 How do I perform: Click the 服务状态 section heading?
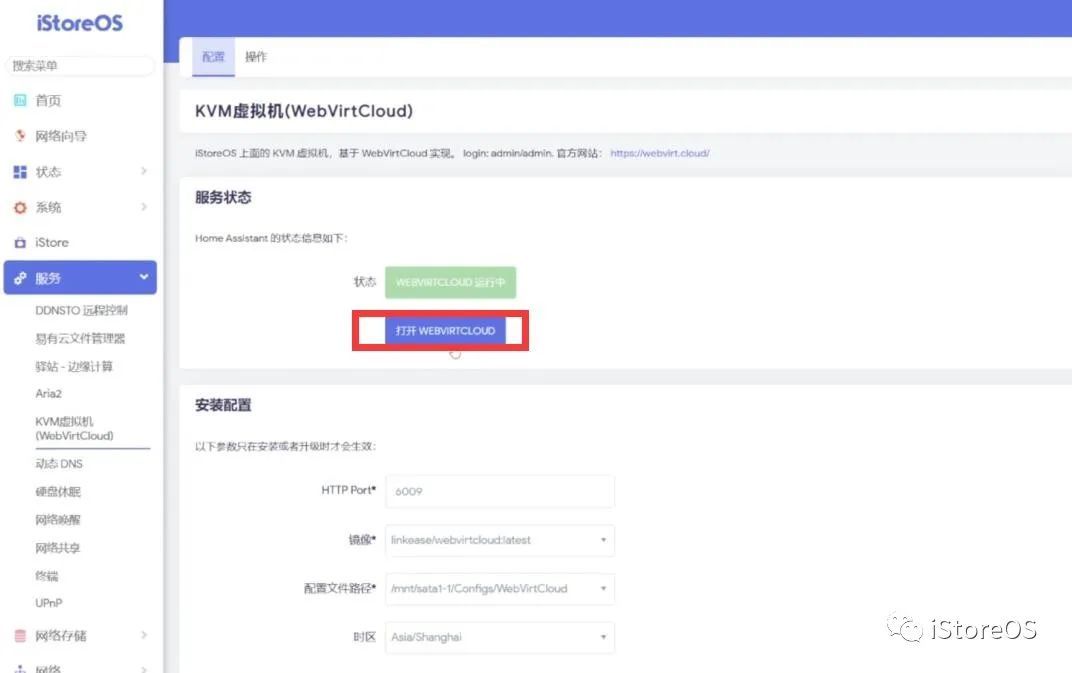(223, 198)
